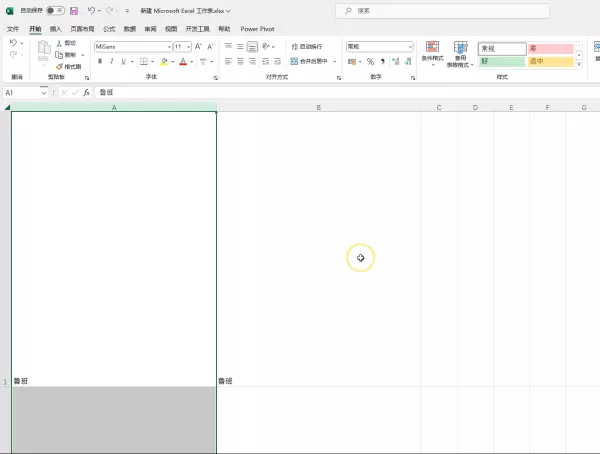600x454 pixels.
Task: Select the Format Painter brush
Action: 69,67
